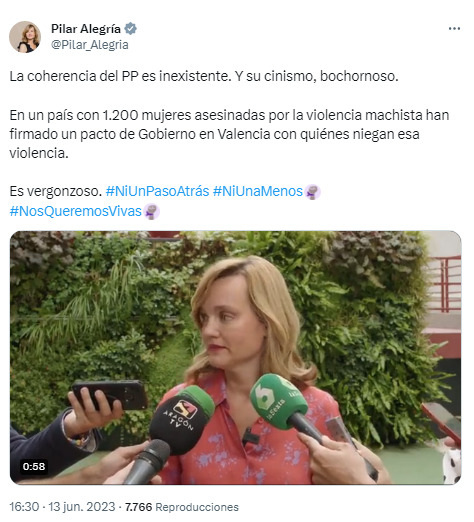Click the 'Es vergonzoso.' text

[x=56, y=192]
